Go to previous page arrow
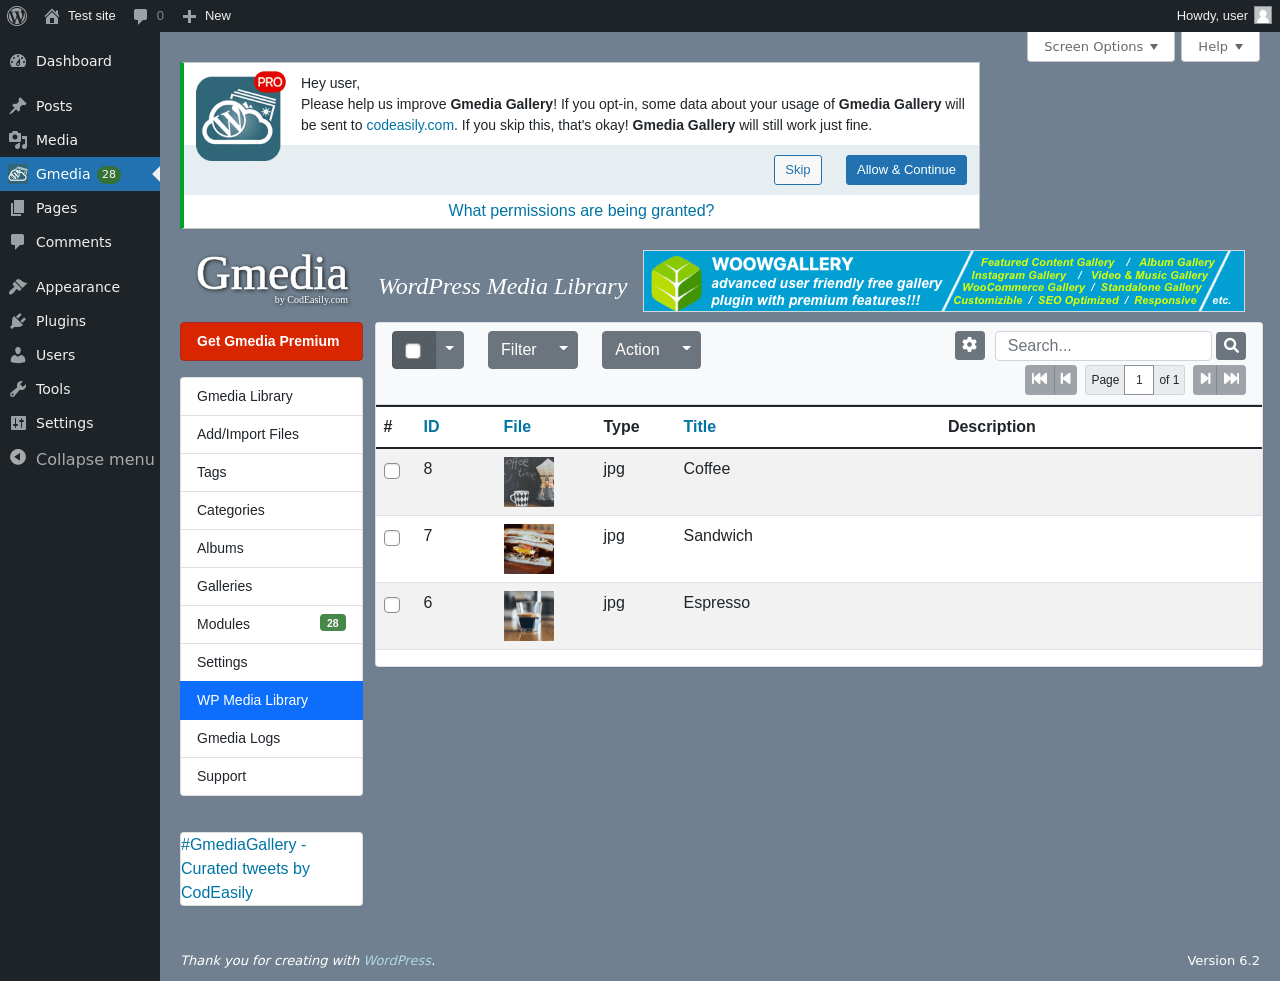The width and height of the screenshot is (1280, 981). 1065,380
